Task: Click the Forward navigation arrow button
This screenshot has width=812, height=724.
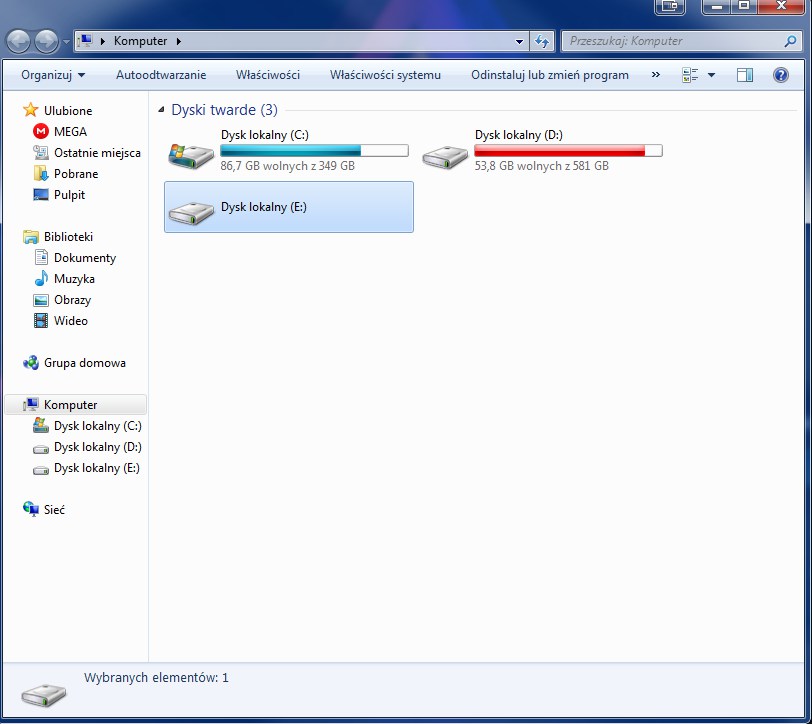Action: pos(47,41)
